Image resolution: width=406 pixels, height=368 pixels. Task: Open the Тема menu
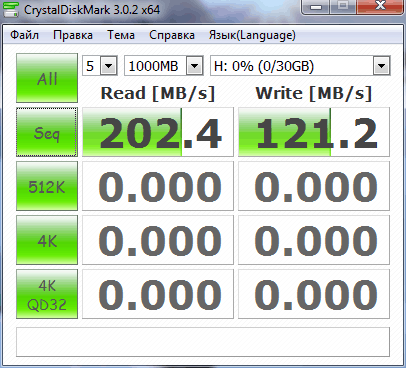point(121,35)
